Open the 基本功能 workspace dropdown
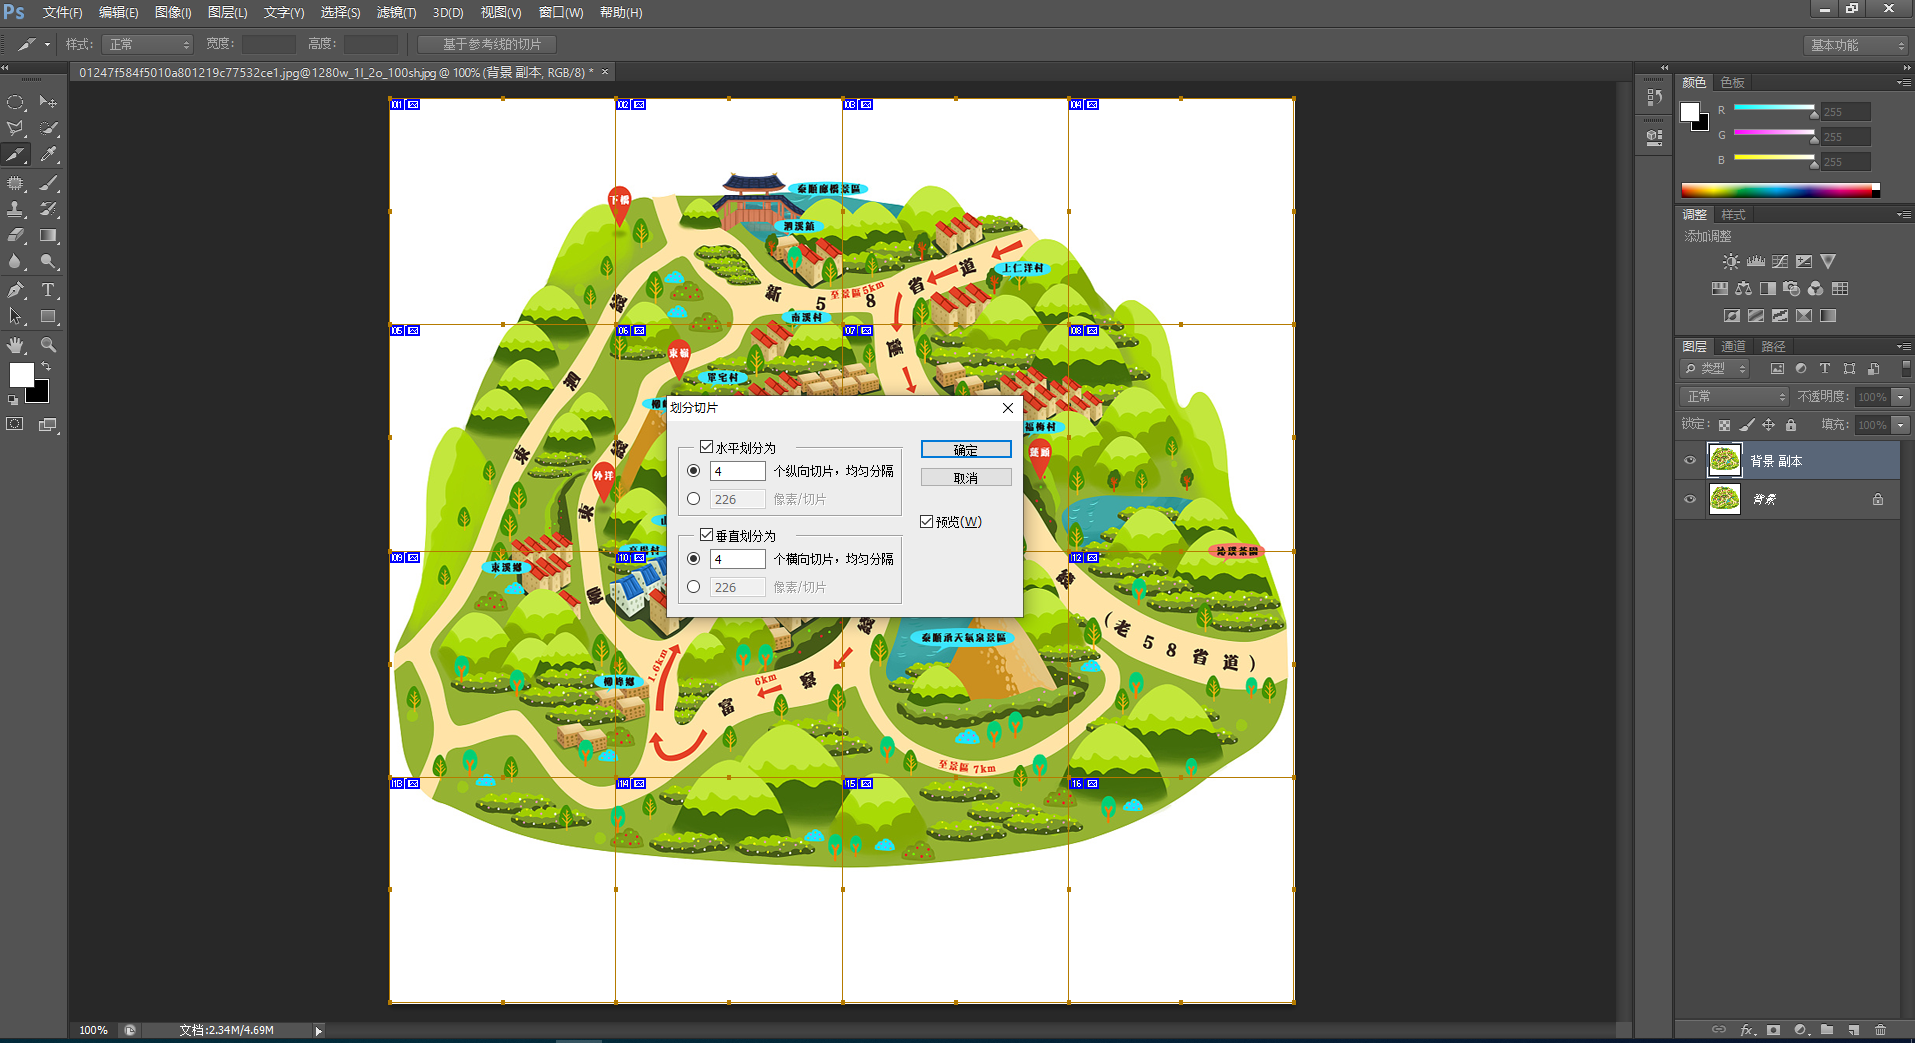Screen dimensions: 1915x1043 click(x=1856, y=45)
